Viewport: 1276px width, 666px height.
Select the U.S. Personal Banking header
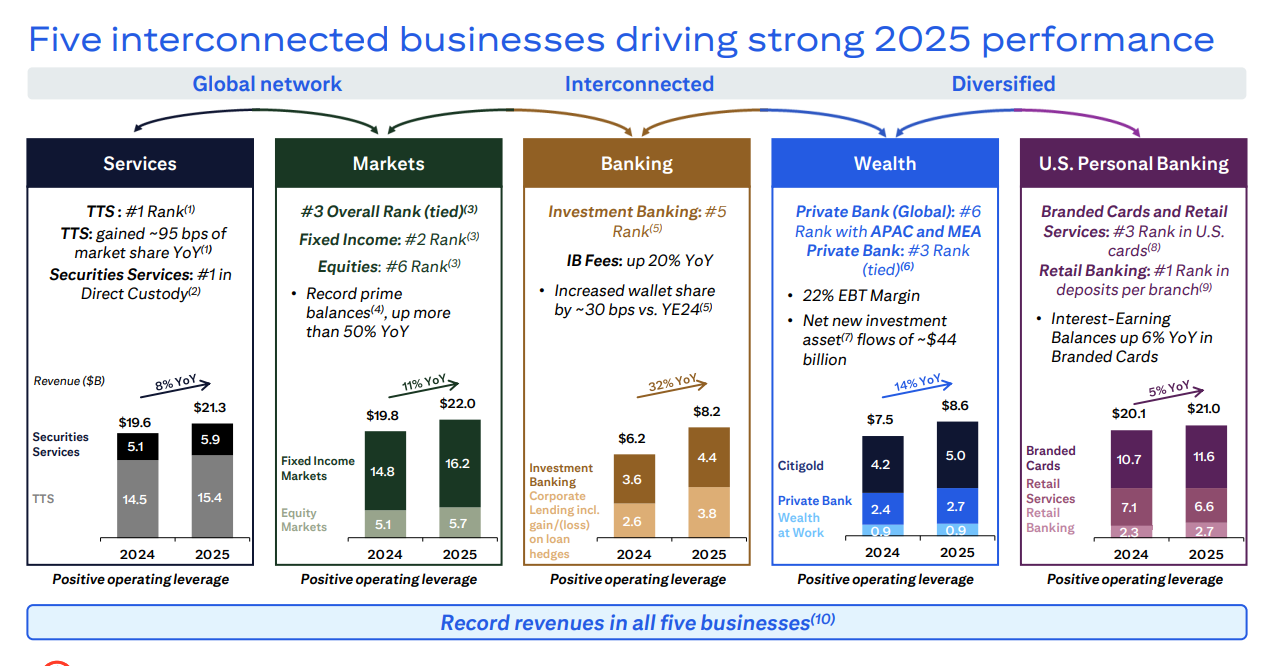pyautogui.click(x=1133, y=164)
